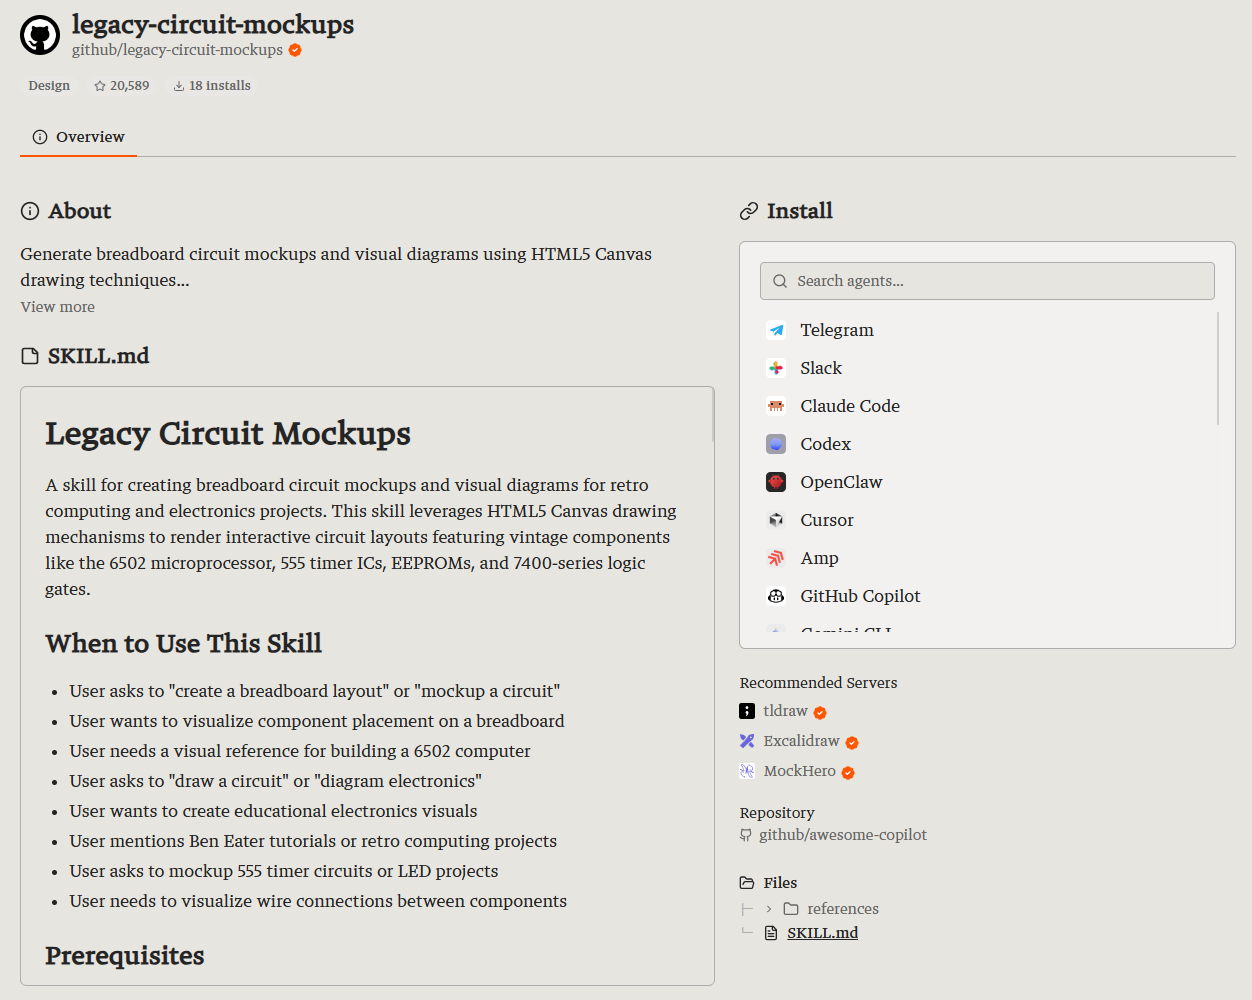Click the legacy-circuit-mockups page title

click(x=213, y=24)
